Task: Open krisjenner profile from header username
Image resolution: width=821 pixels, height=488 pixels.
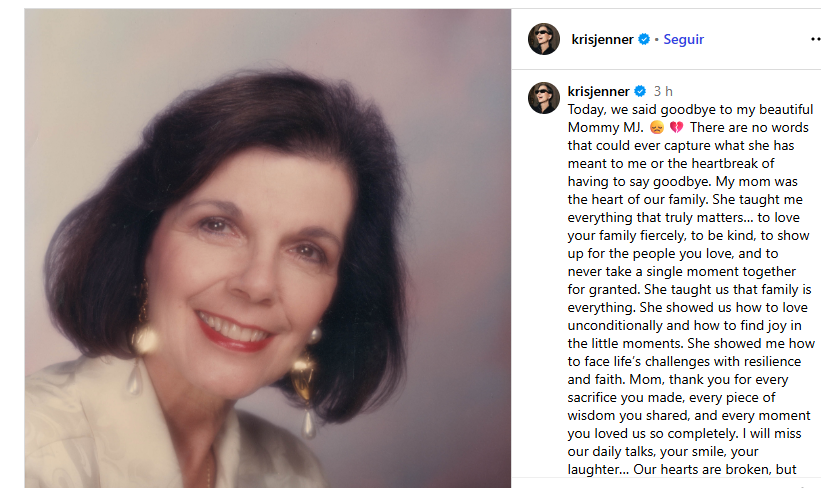Action: pyautogui.click(x=602, y=39)
